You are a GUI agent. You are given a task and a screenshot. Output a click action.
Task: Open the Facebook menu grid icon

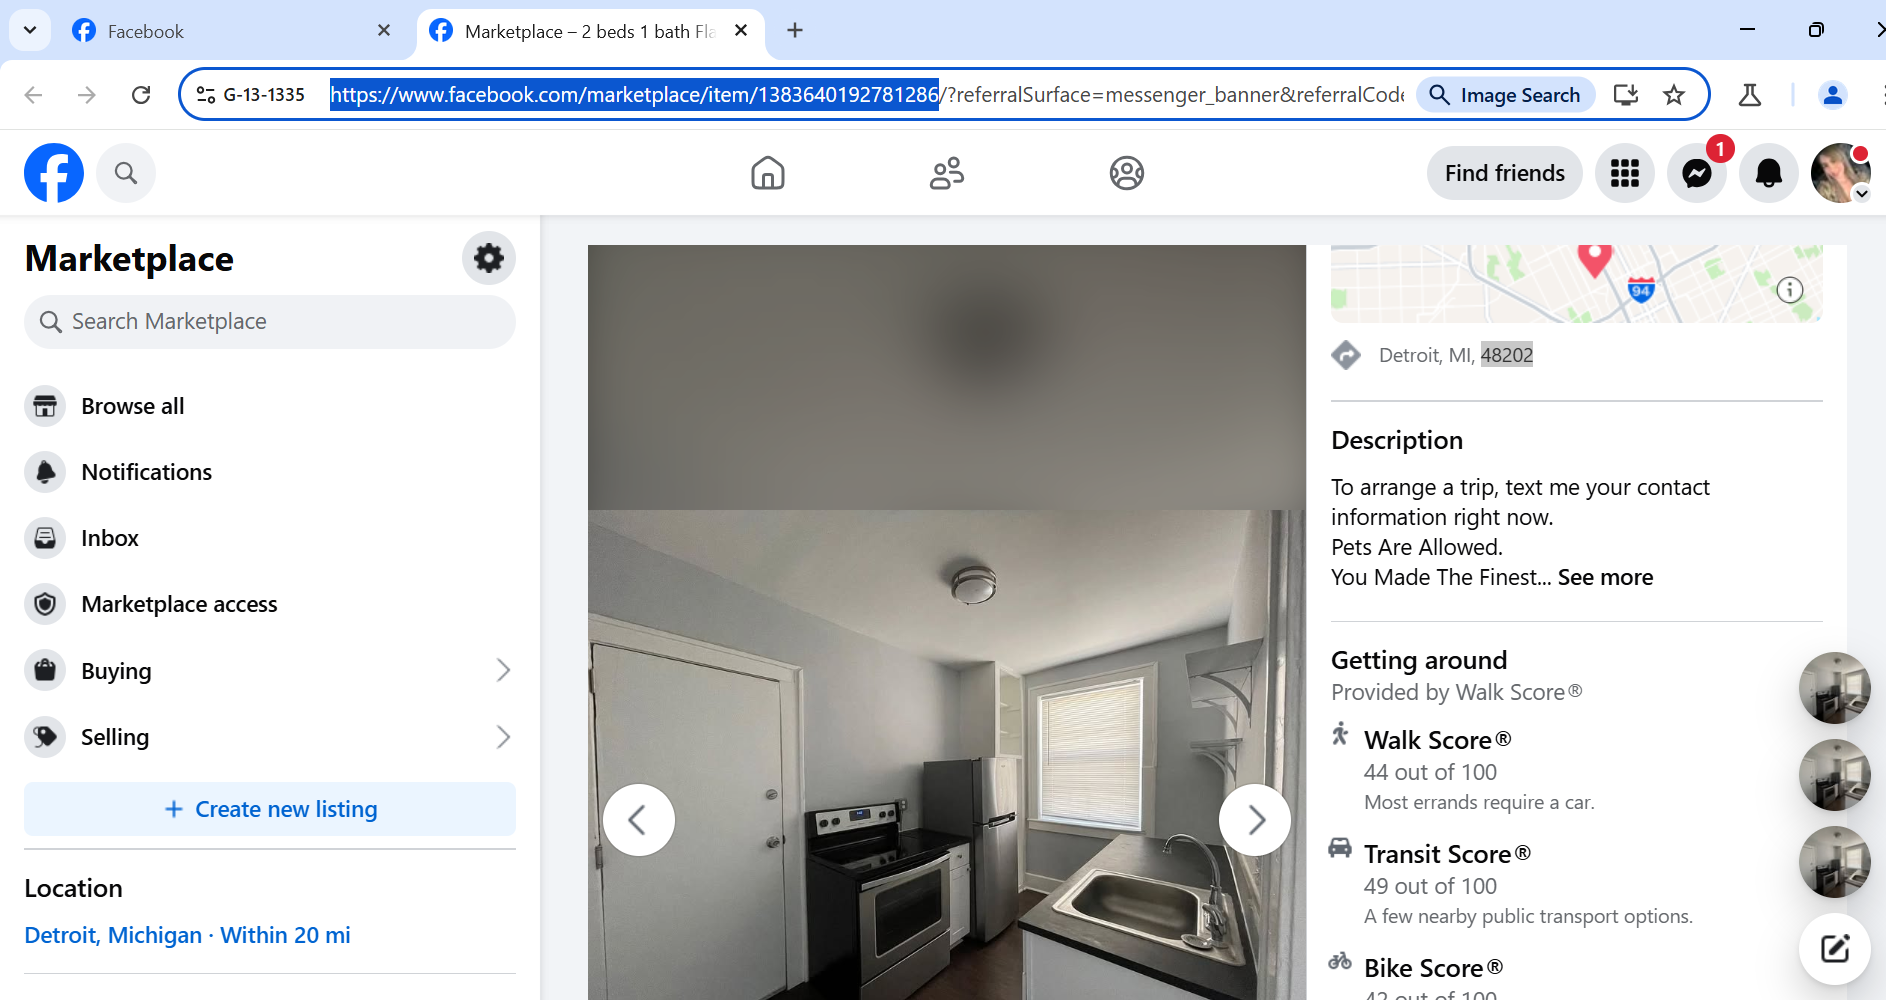tap(1625, 173)
